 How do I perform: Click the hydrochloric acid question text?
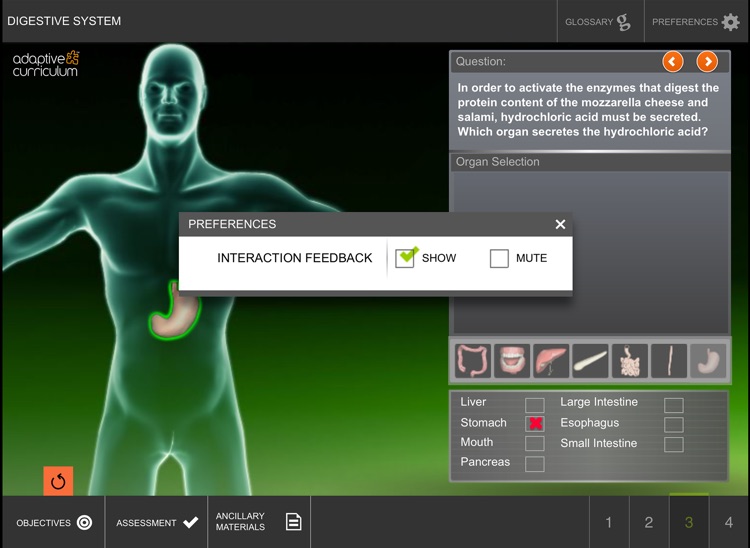[x=588, y=110]
